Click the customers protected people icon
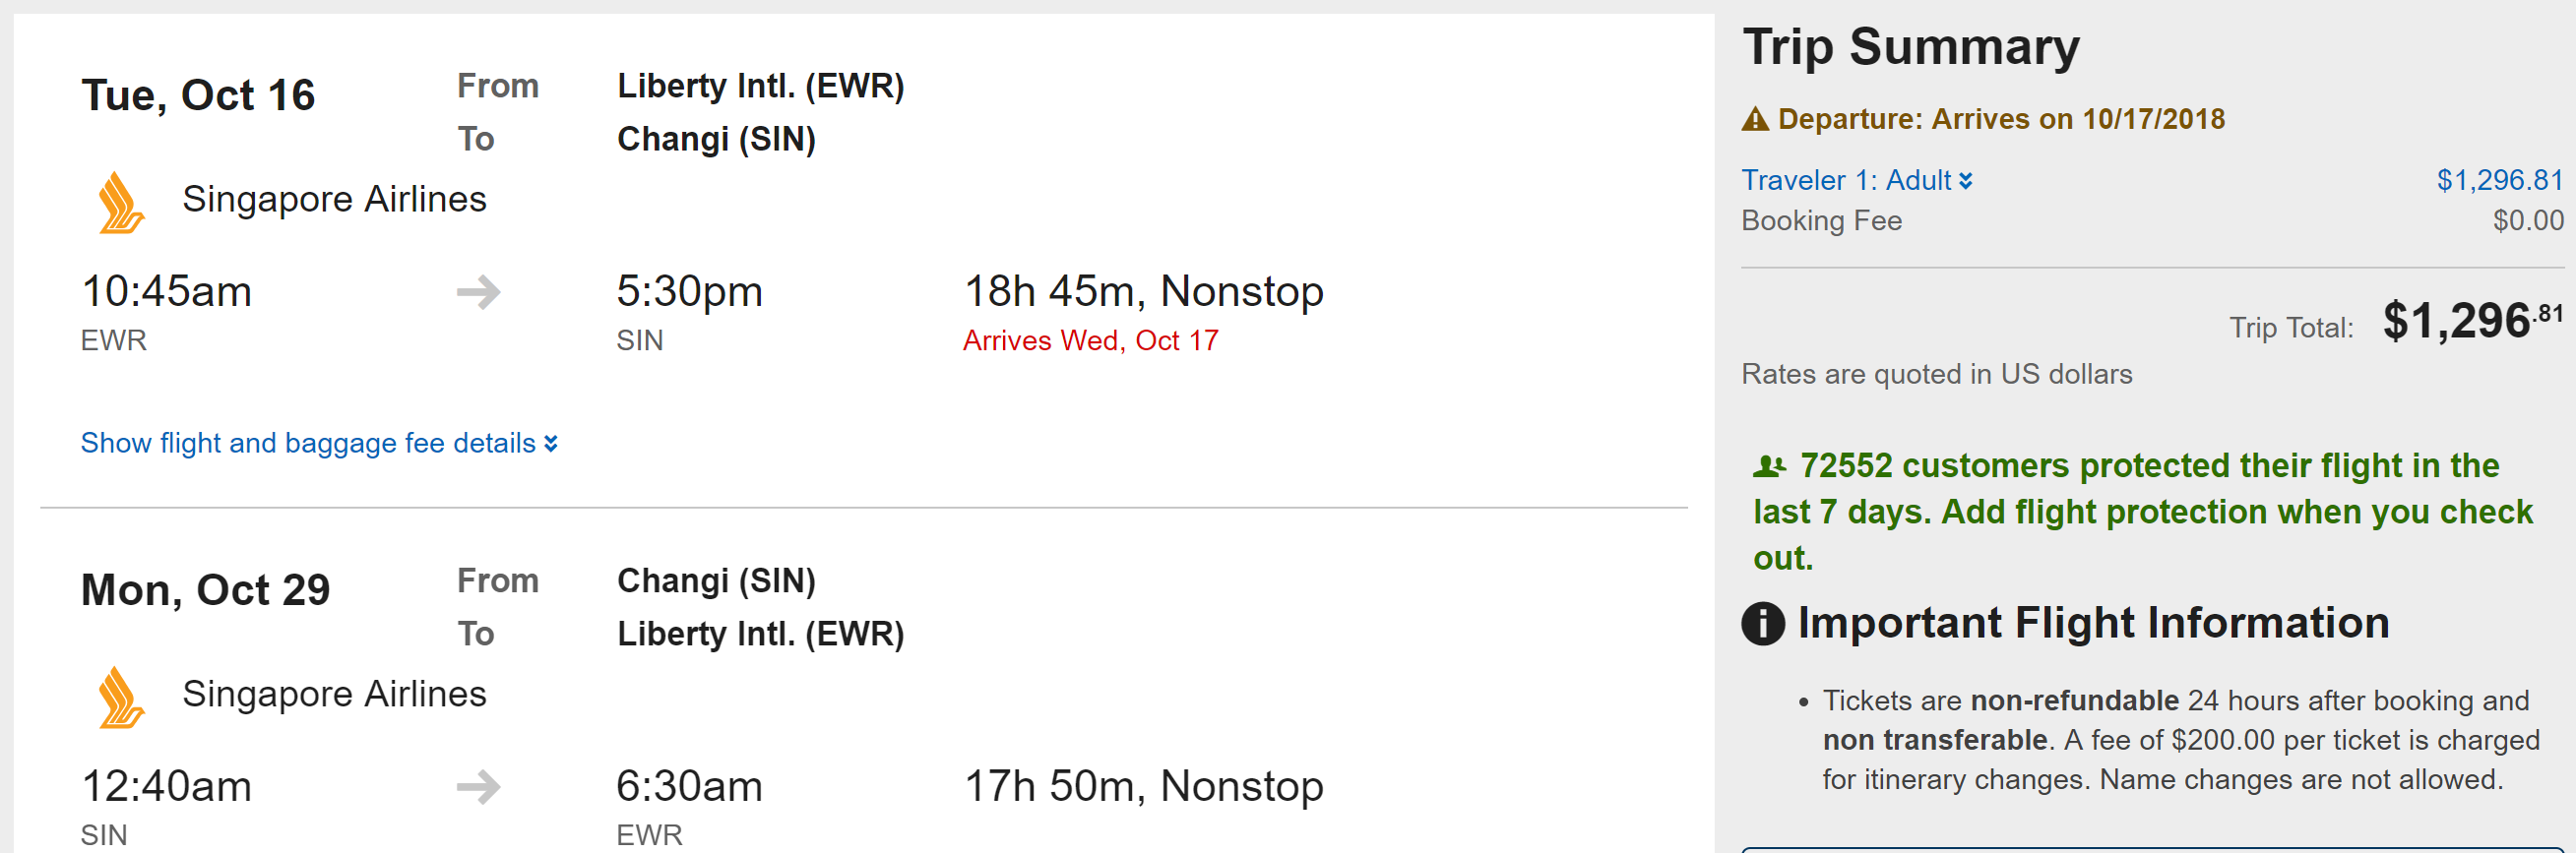This screenshot has height=853, width=2576. (x=1769, y=466)
